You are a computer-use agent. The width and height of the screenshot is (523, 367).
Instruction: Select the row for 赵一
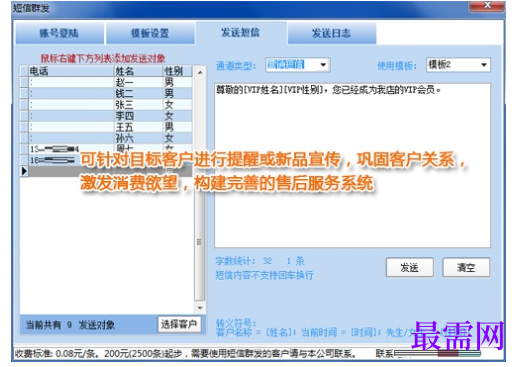click(x=106, y=82)
